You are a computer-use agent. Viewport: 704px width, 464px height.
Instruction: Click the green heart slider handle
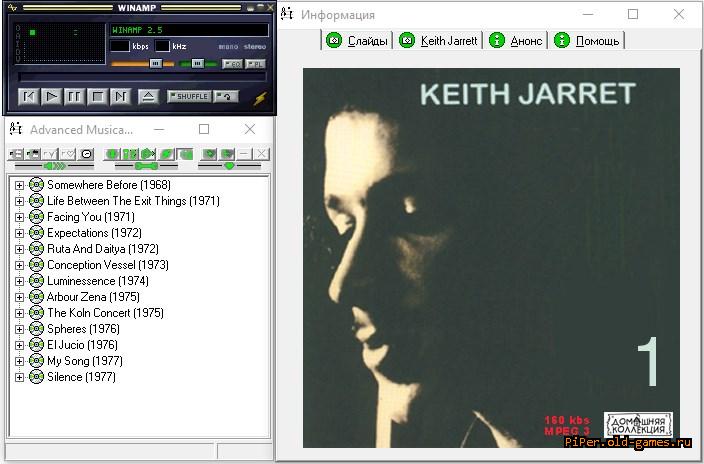[x=229, y=166]
